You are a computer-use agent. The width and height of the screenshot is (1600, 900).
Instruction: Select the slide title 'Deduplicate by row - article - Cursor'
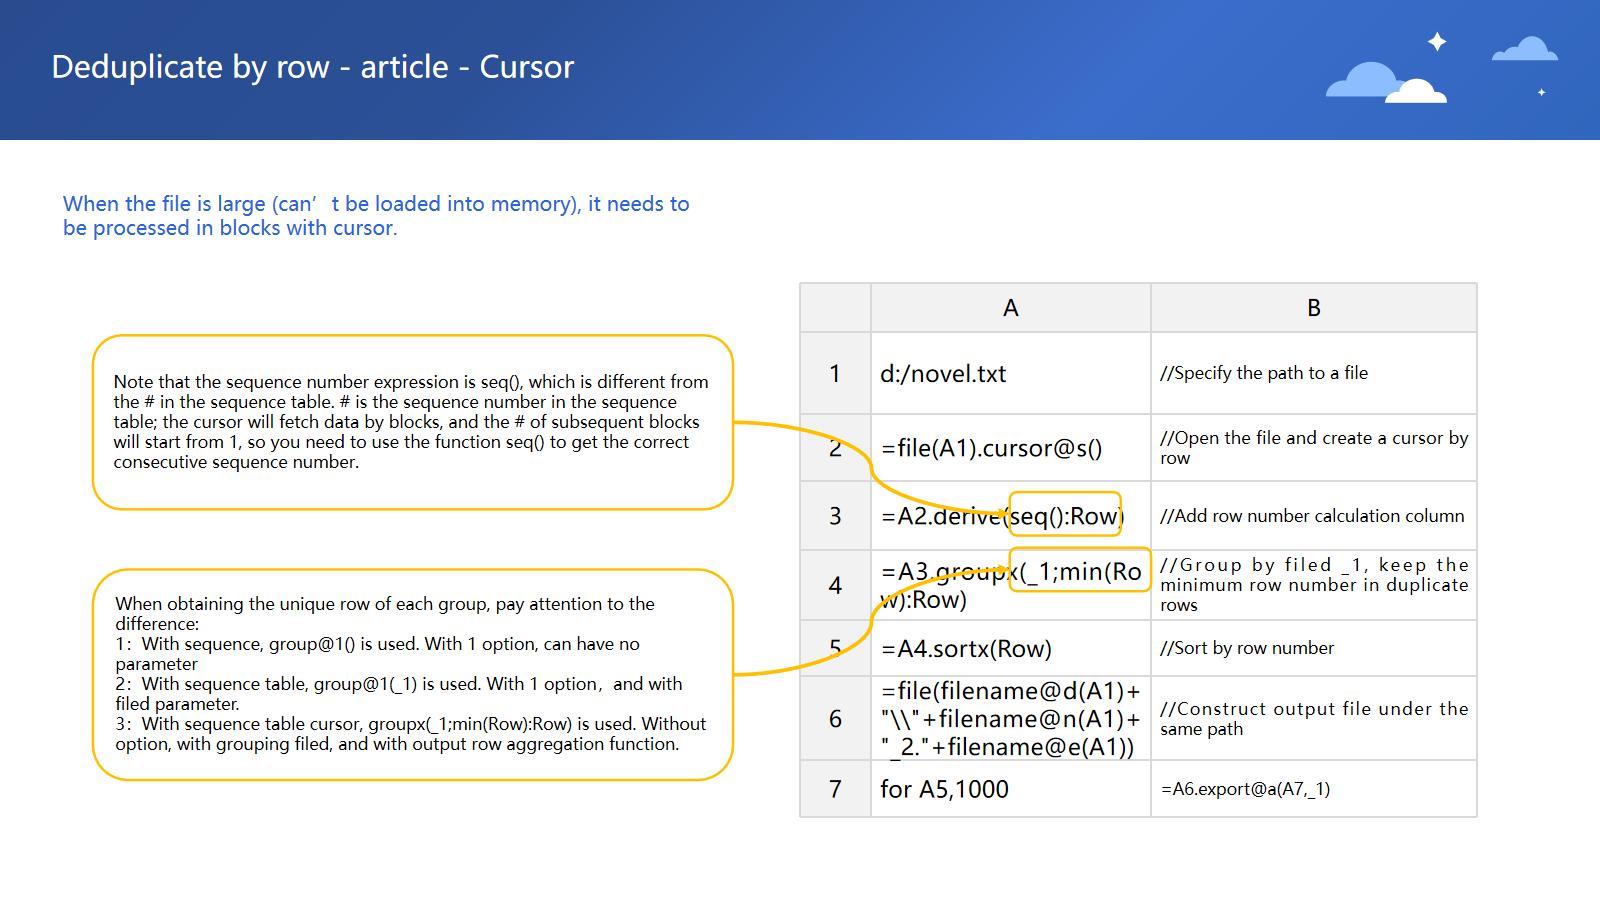[312, 67]
